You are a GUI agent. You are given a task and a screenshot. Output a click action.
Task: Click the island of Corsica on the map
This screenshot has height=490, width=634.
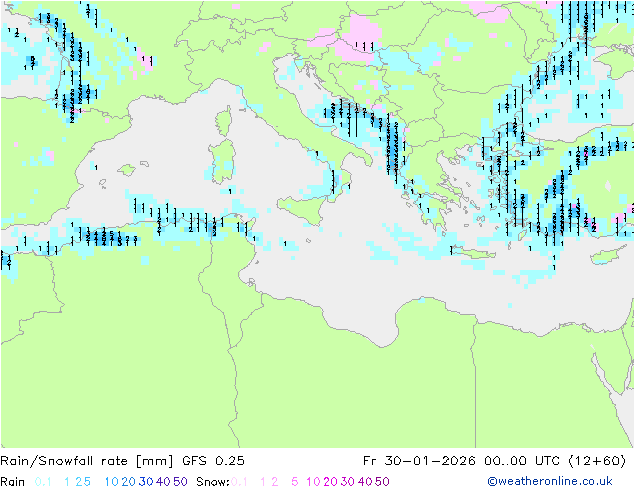click(224, 121)
